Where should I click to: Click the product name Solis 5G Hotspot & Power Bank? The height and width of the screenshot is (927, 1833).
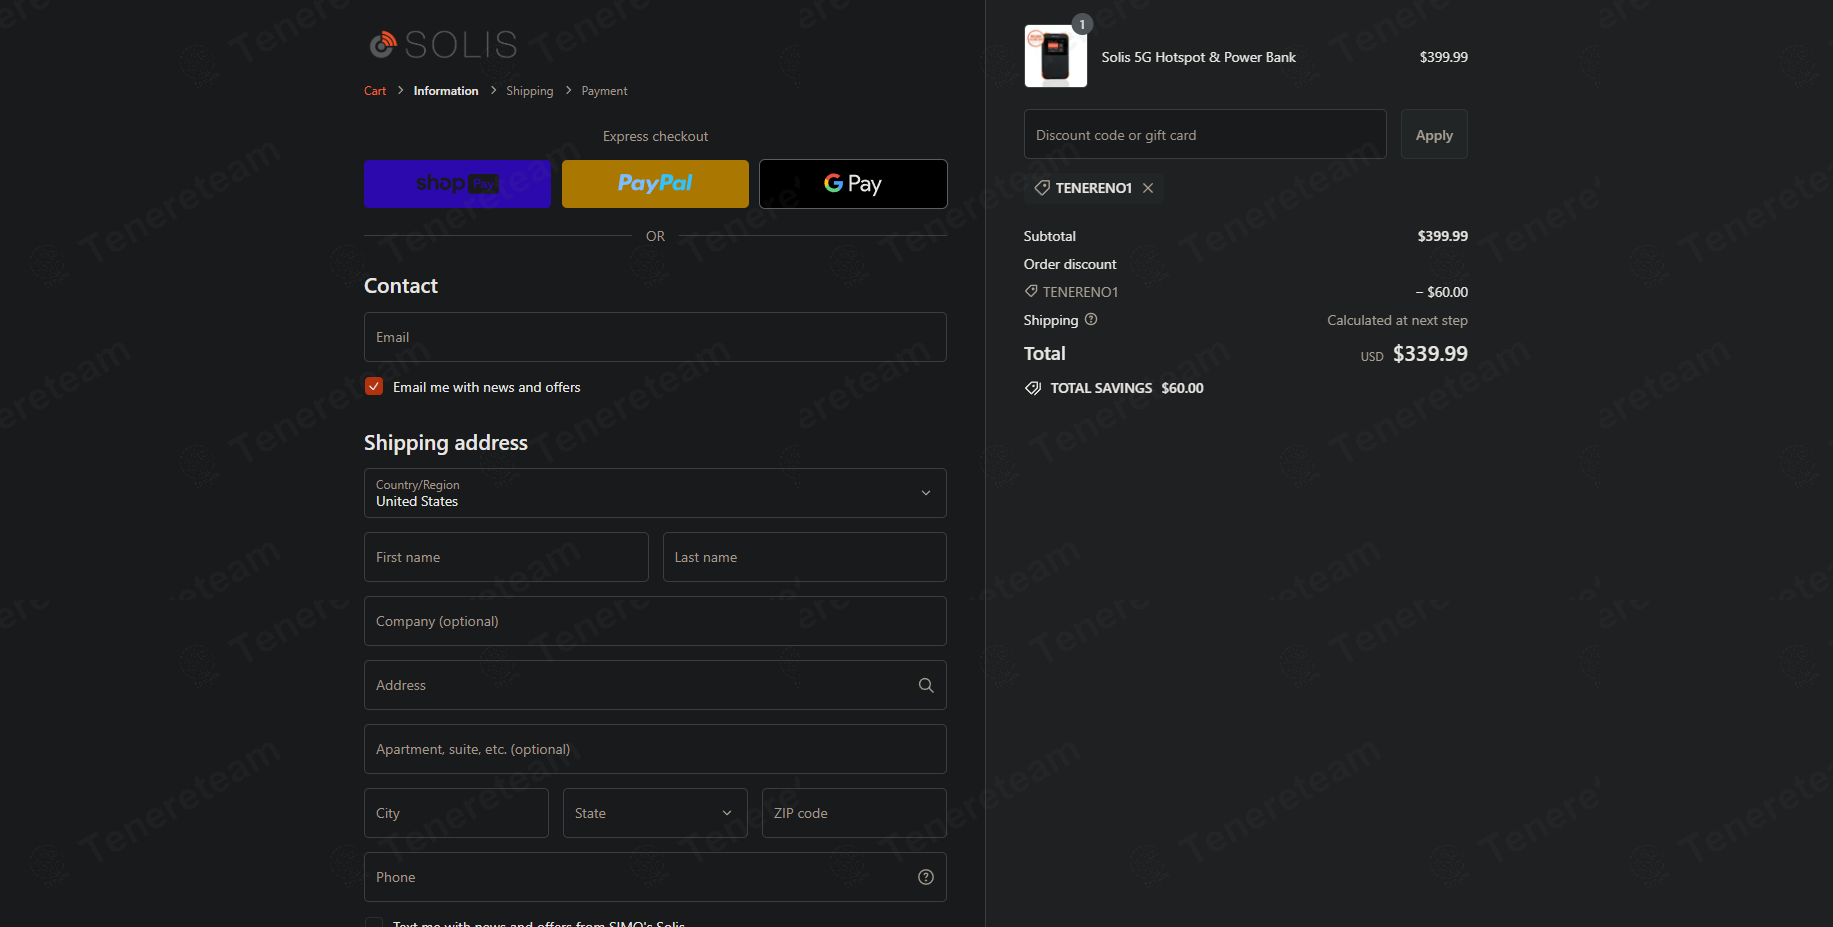click(1198, 57)
